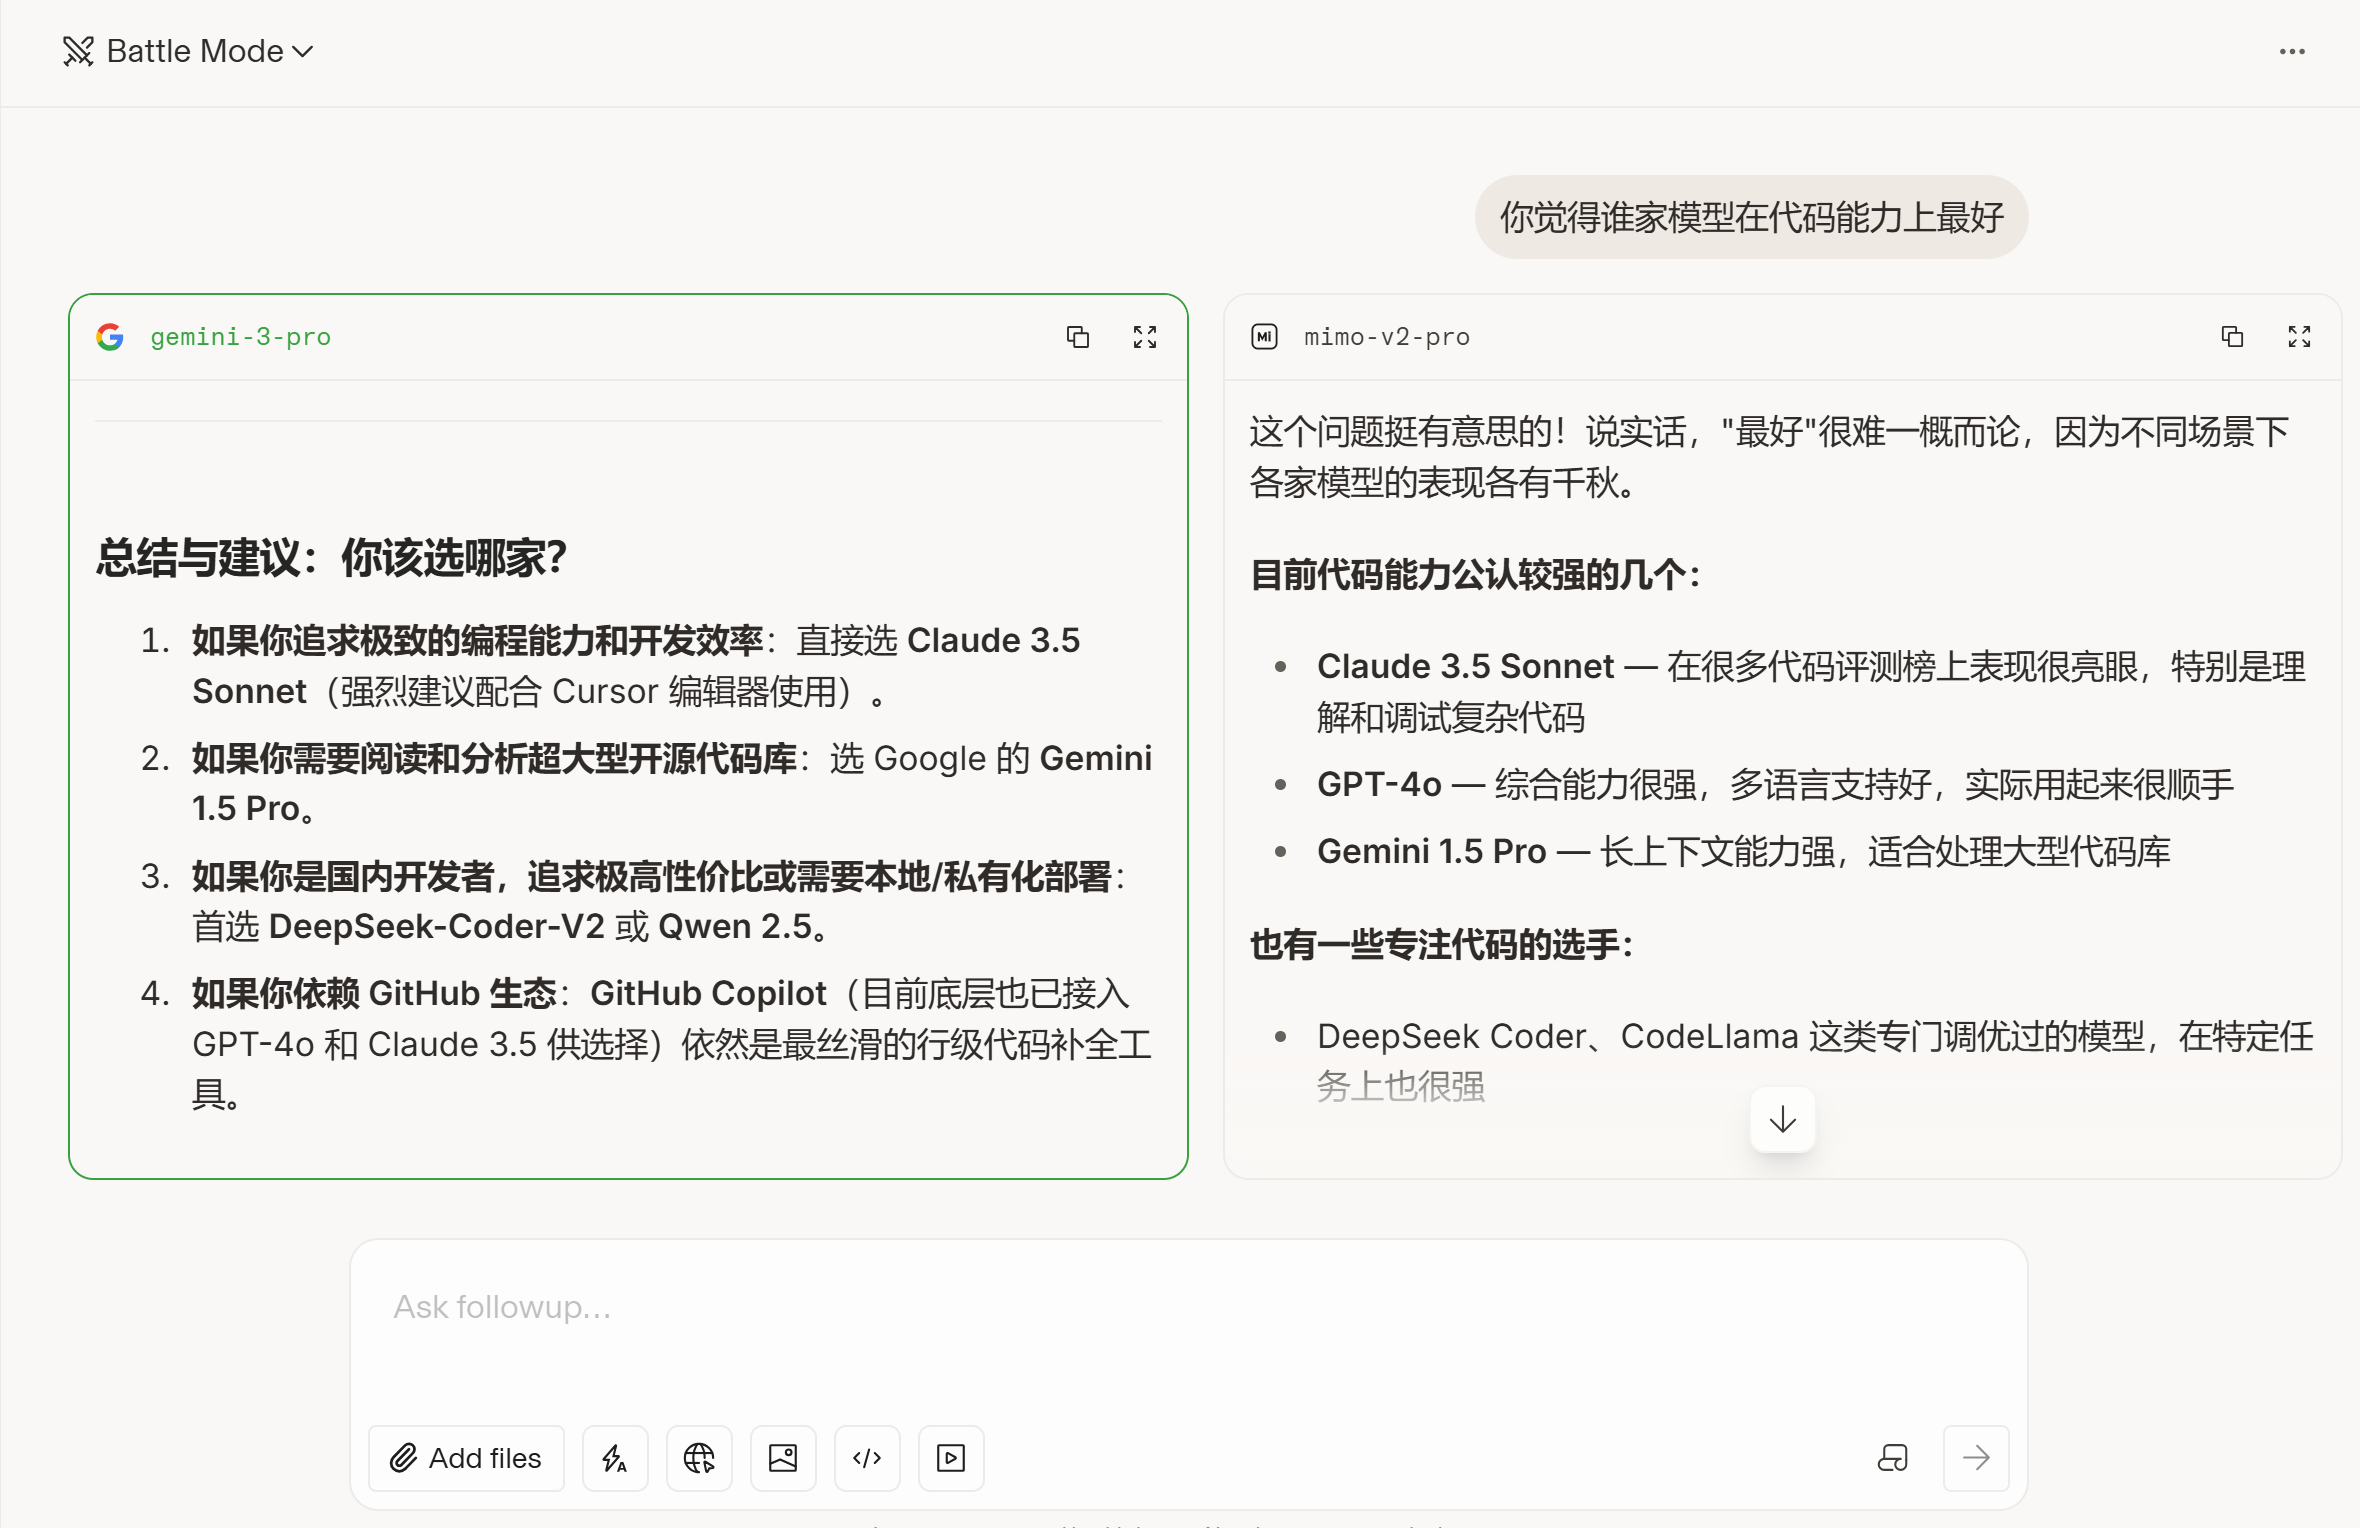The width and height of the screenshot is (2360, 1528).
Task: Click the heading 总结与建议：你该选哪家?
Action: click(x=332, y=557)
